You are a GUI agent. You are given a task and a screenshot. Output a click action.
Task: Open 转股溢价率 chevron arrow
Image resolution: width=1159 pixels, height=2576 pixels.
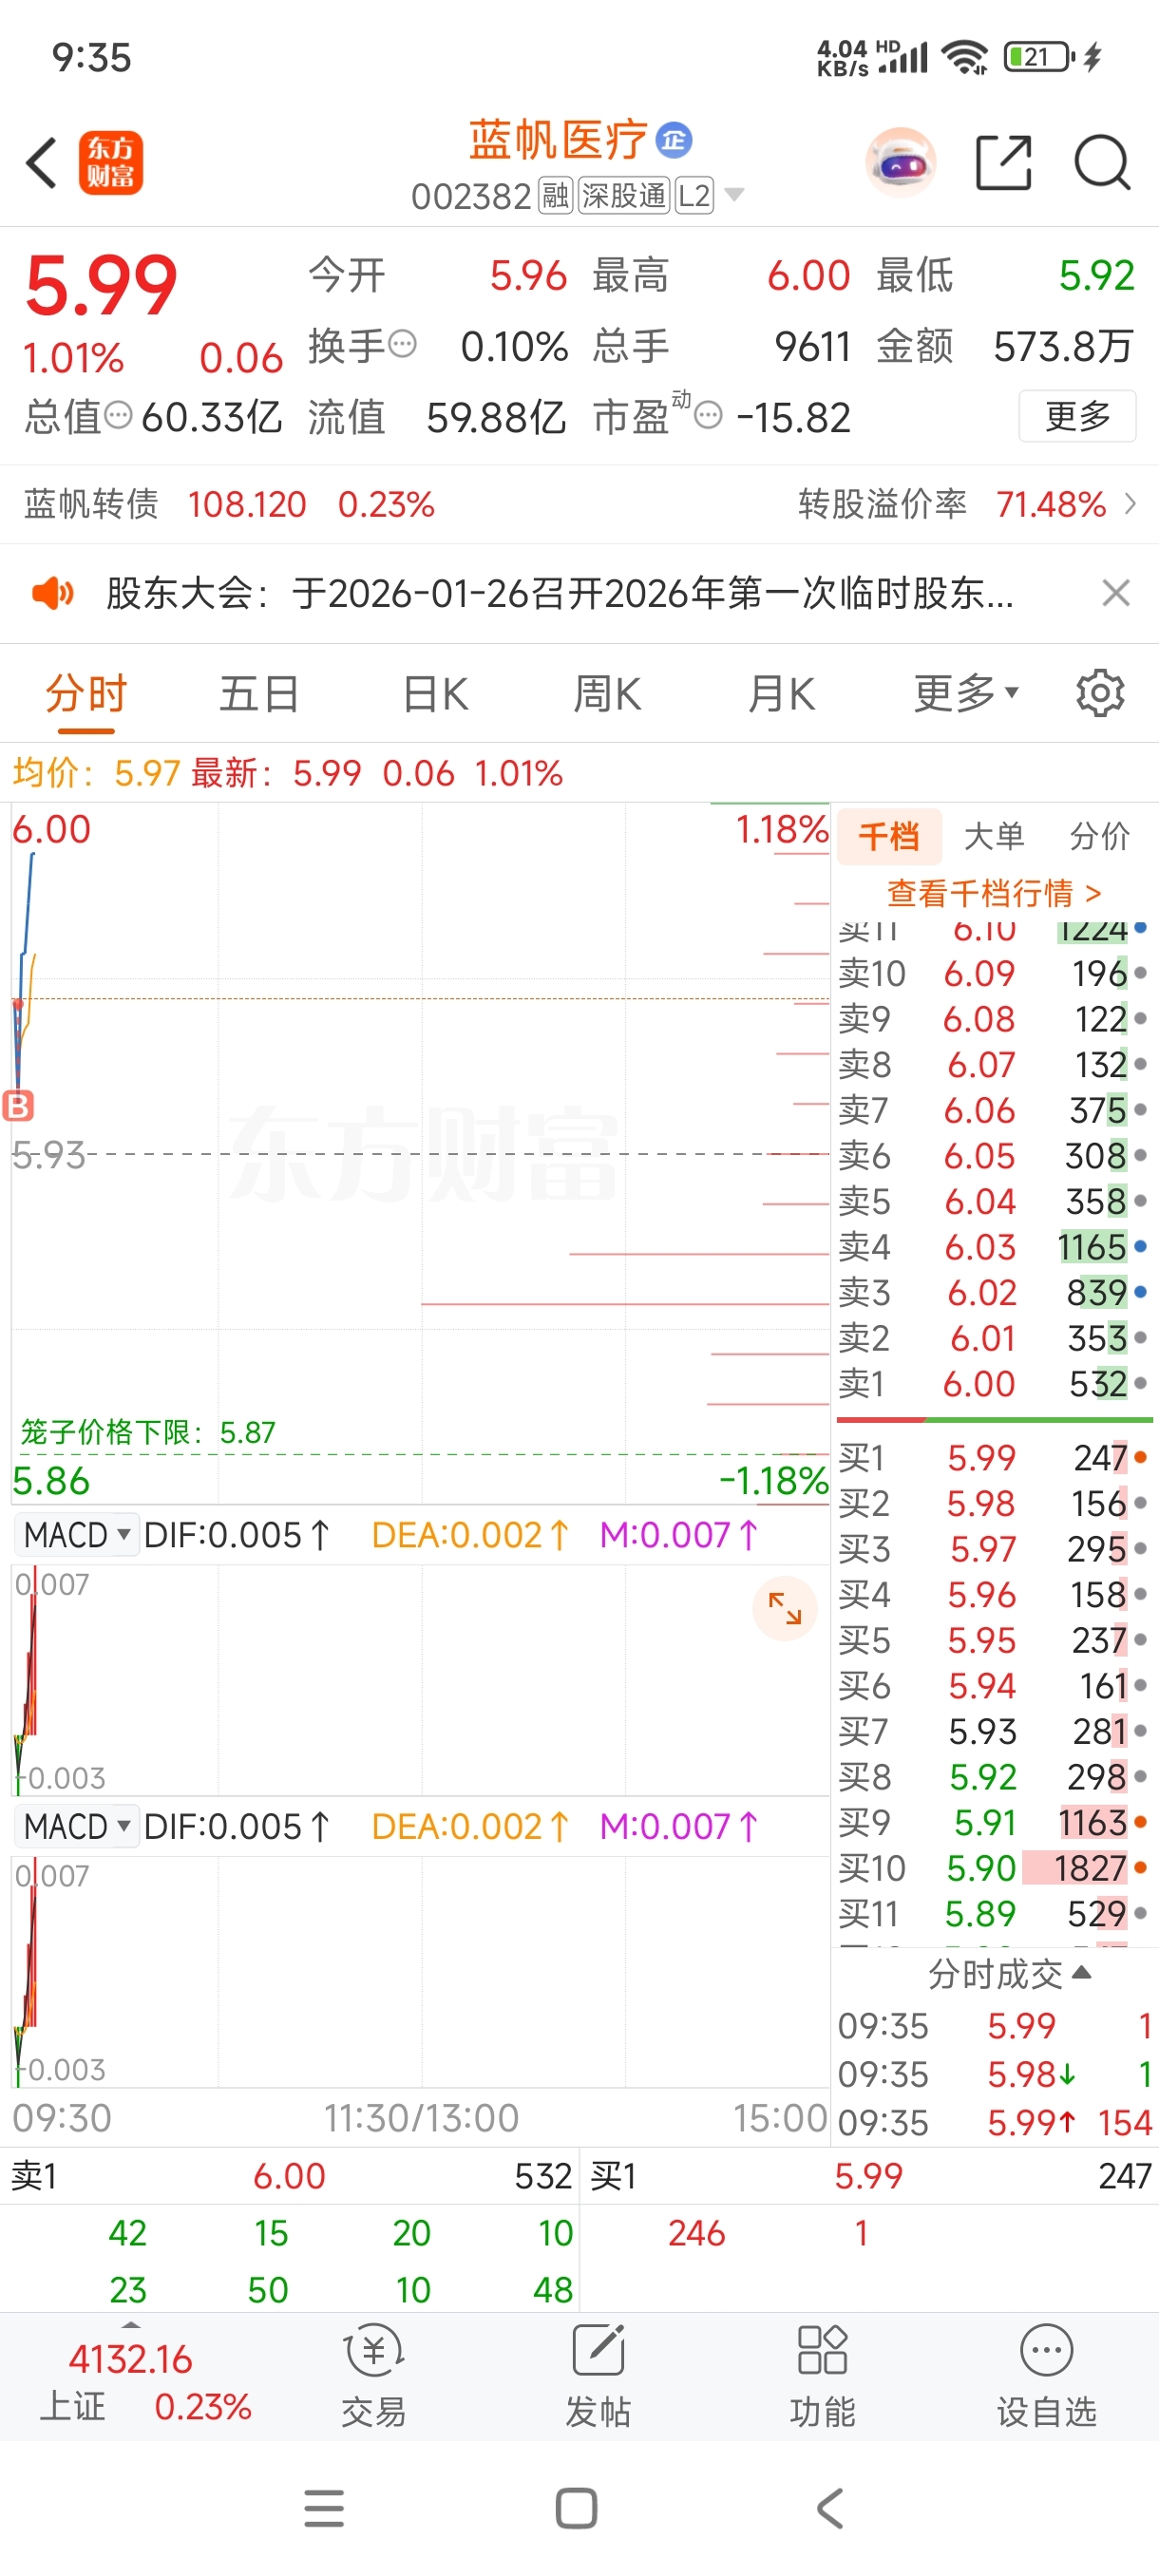1130,503
